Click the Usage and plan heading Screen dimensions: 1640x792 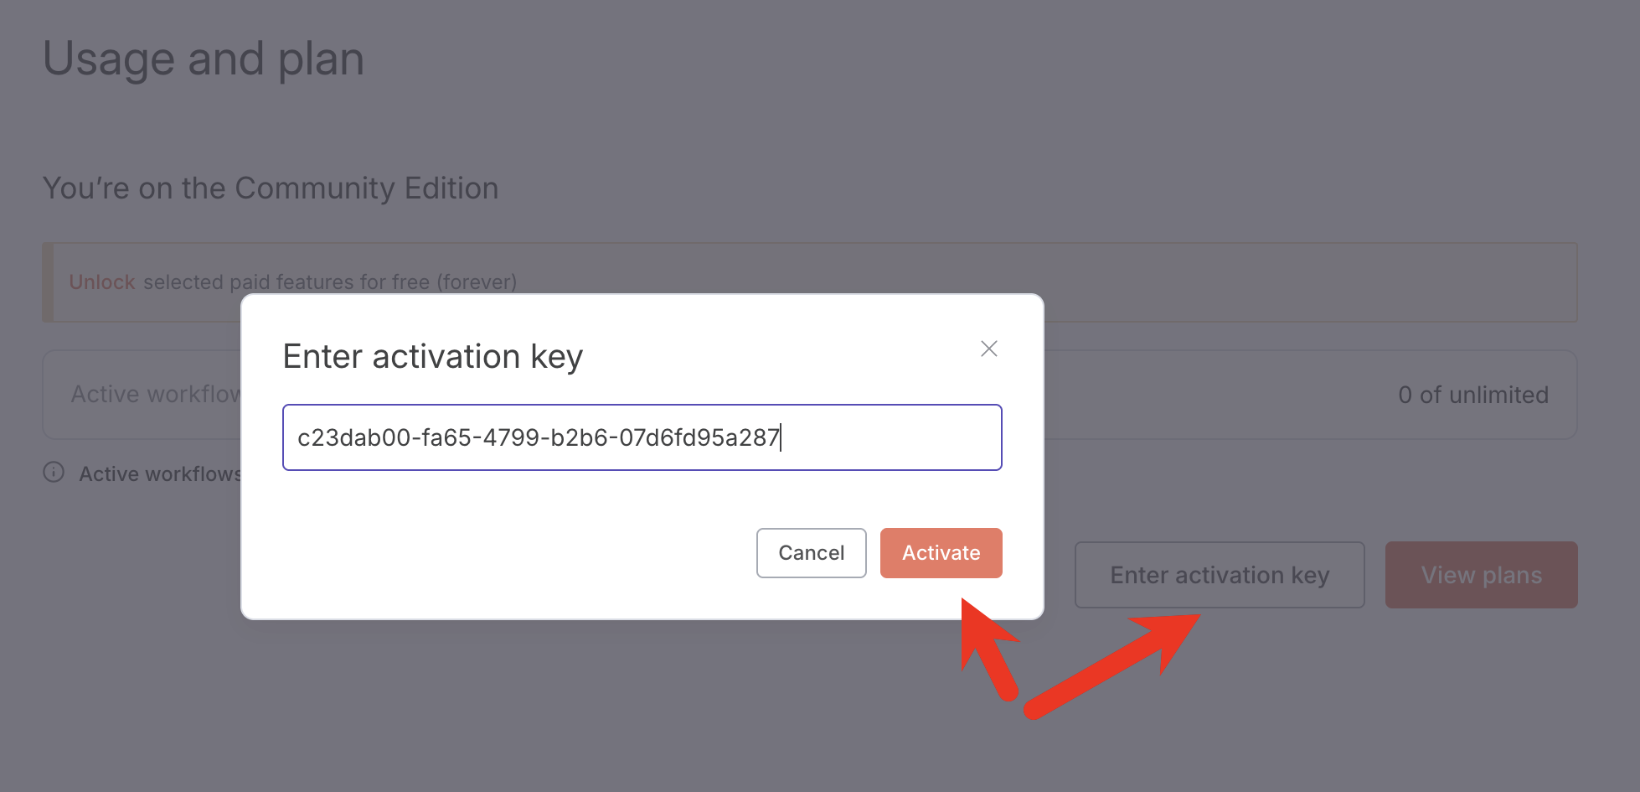[204, 59]
